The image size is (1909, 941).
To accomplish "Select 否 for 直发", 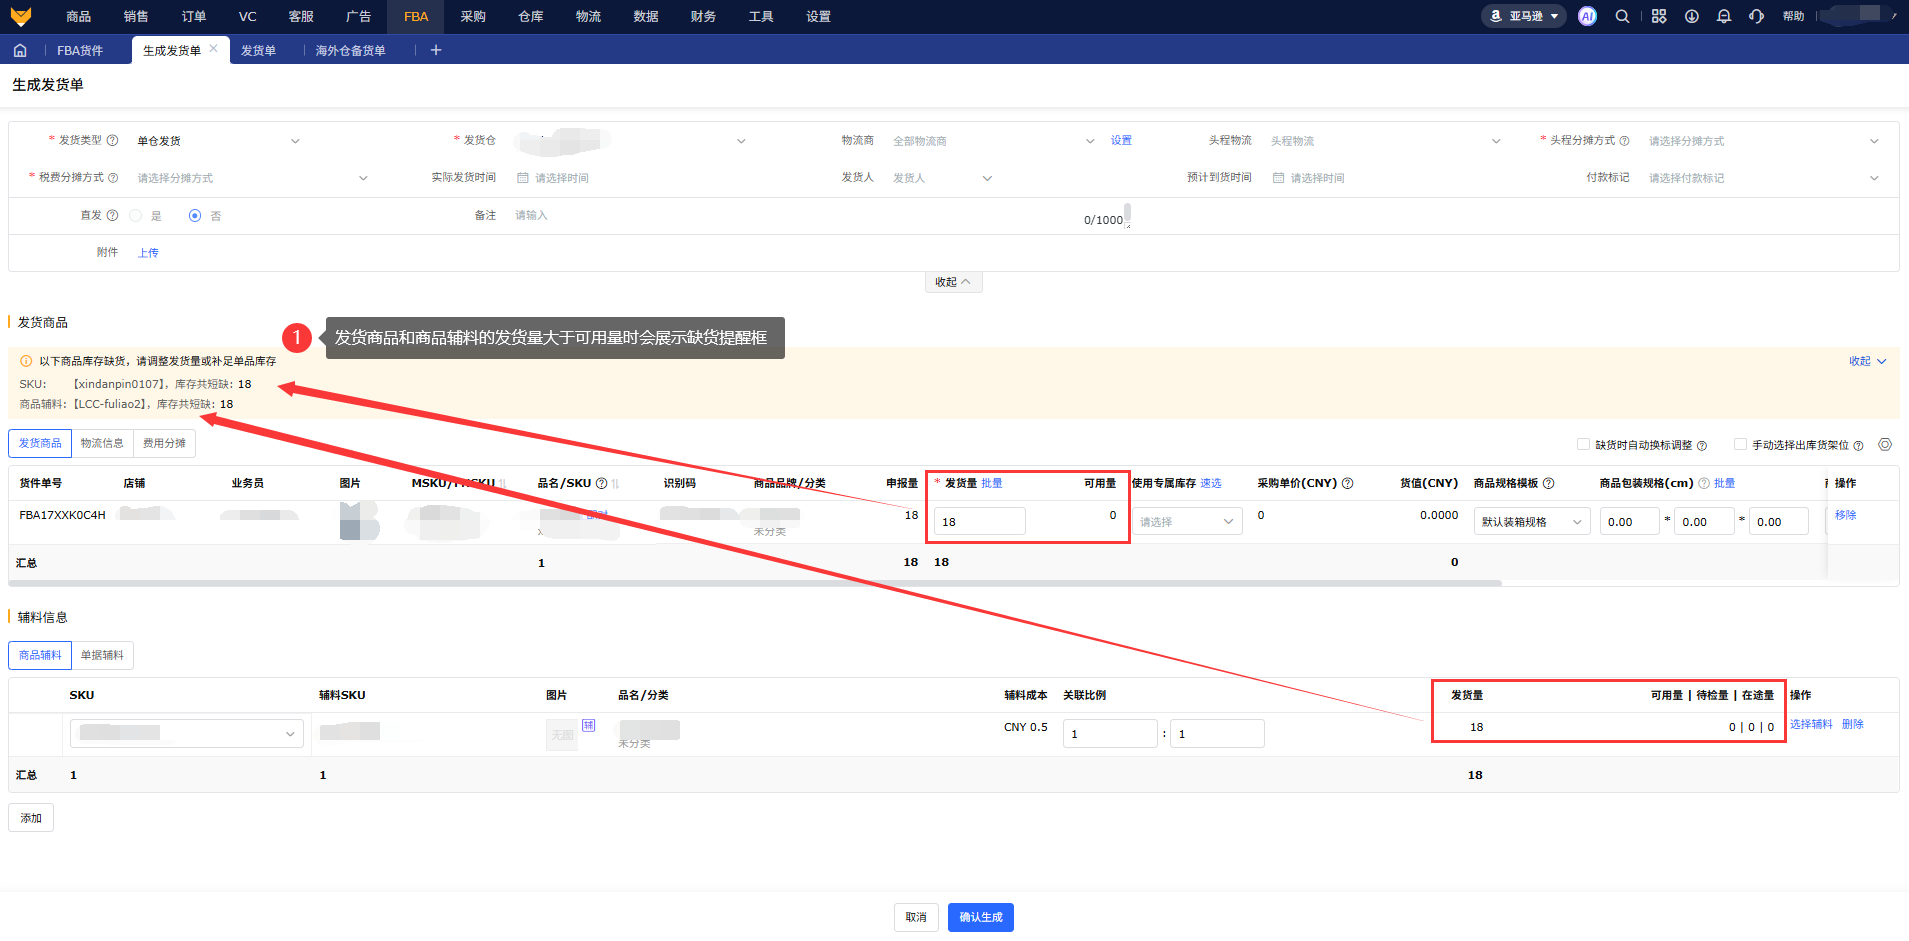I will tap(195, 215).
